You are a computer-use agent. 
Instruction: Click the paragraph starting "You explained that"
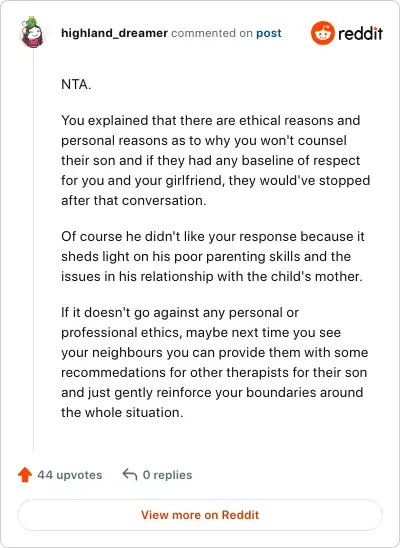pyautogui.click(x=216, y=160)
